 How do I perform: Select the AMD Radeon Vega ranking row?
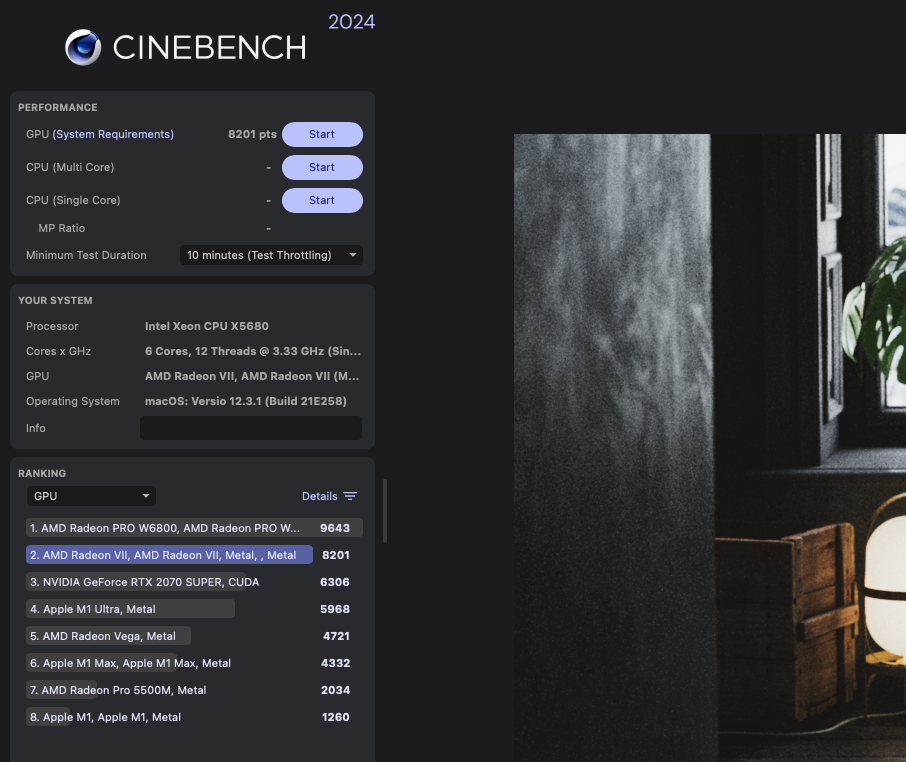coord(194,636)
